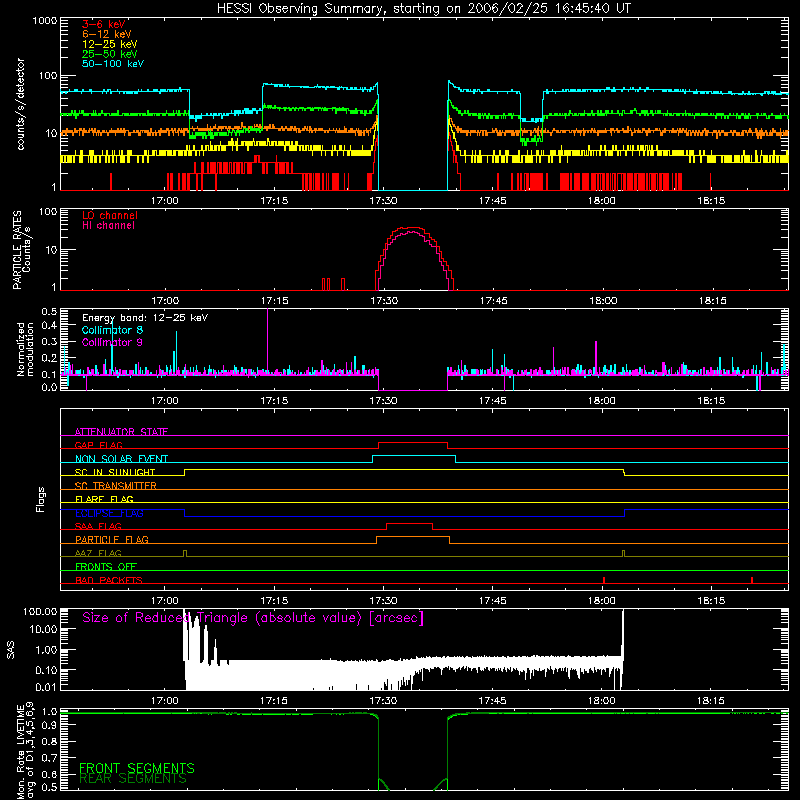Click the 17:00 time label under particle rates panel
Viewport: 800px width, 800px height.
tap(165, 301)
